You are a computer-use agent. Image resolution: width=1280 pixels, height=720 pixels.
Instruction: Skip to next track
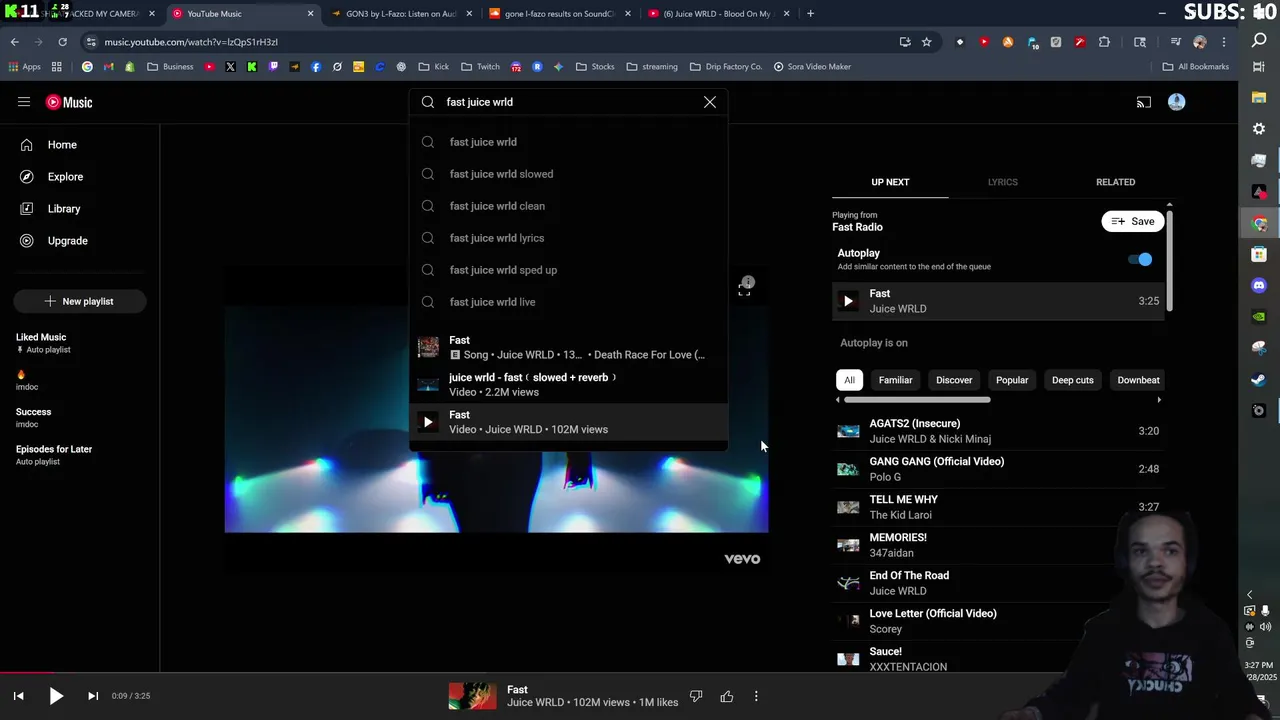92,696
